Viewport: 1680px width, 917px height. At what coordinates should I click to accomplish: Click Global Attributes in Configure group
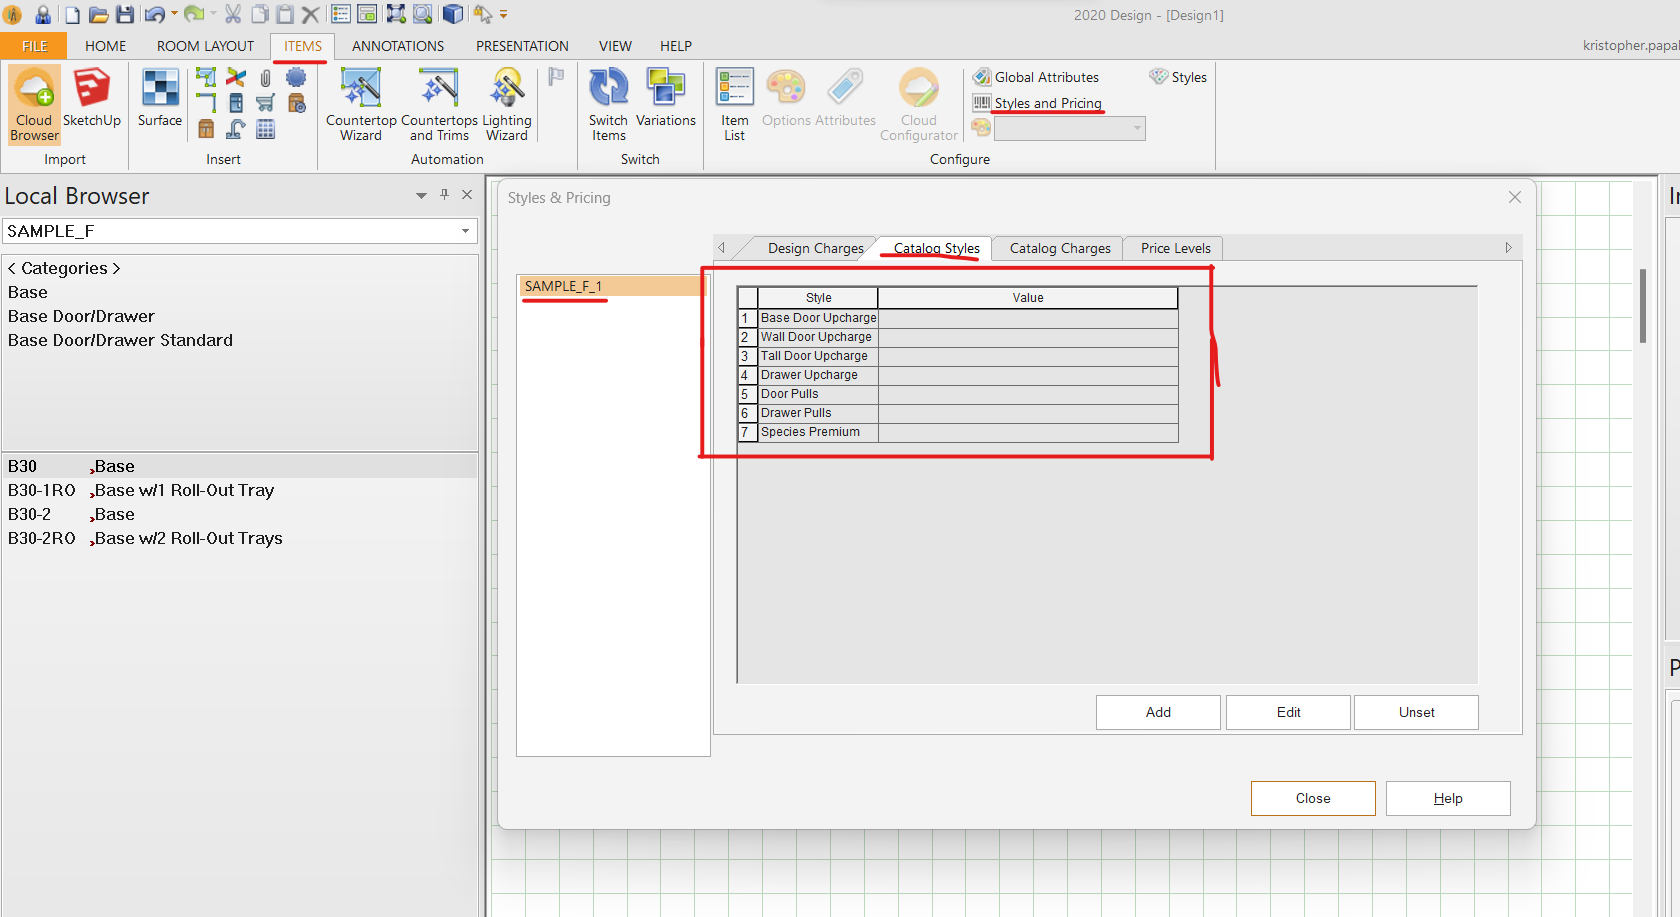[1046, 77]
